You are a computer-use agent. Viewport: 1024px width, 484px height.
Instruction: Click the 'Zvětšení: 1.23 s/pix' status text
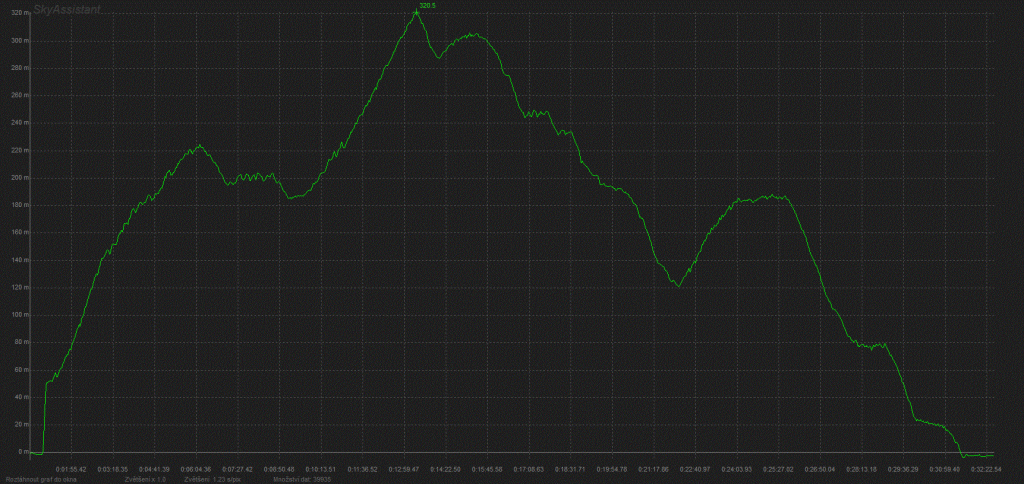(x=212, y=479)
